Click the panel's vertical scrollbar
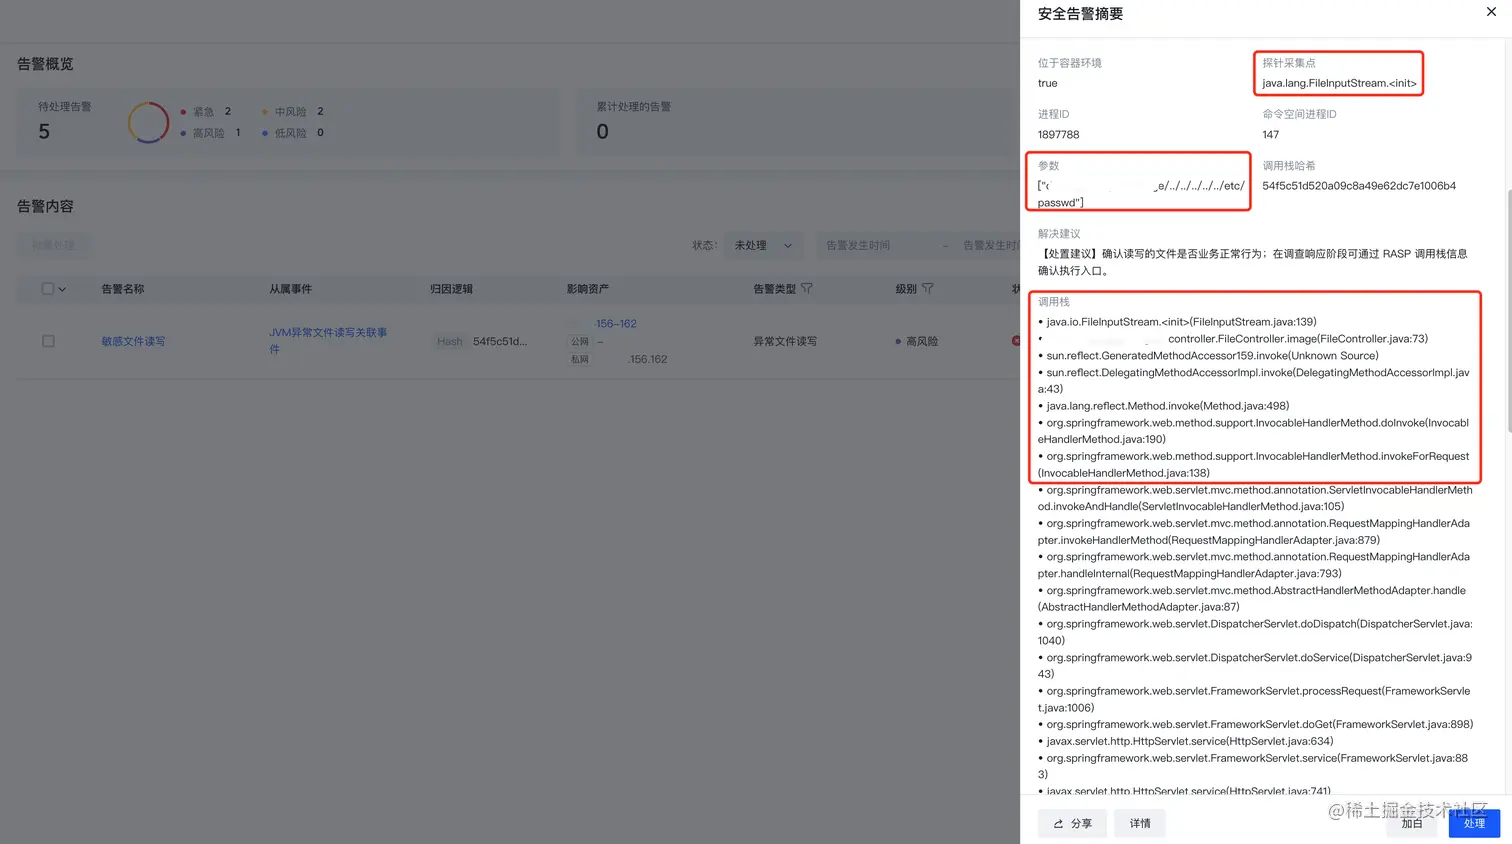Screen dimensions: 1512x844 click(1508, 310)
